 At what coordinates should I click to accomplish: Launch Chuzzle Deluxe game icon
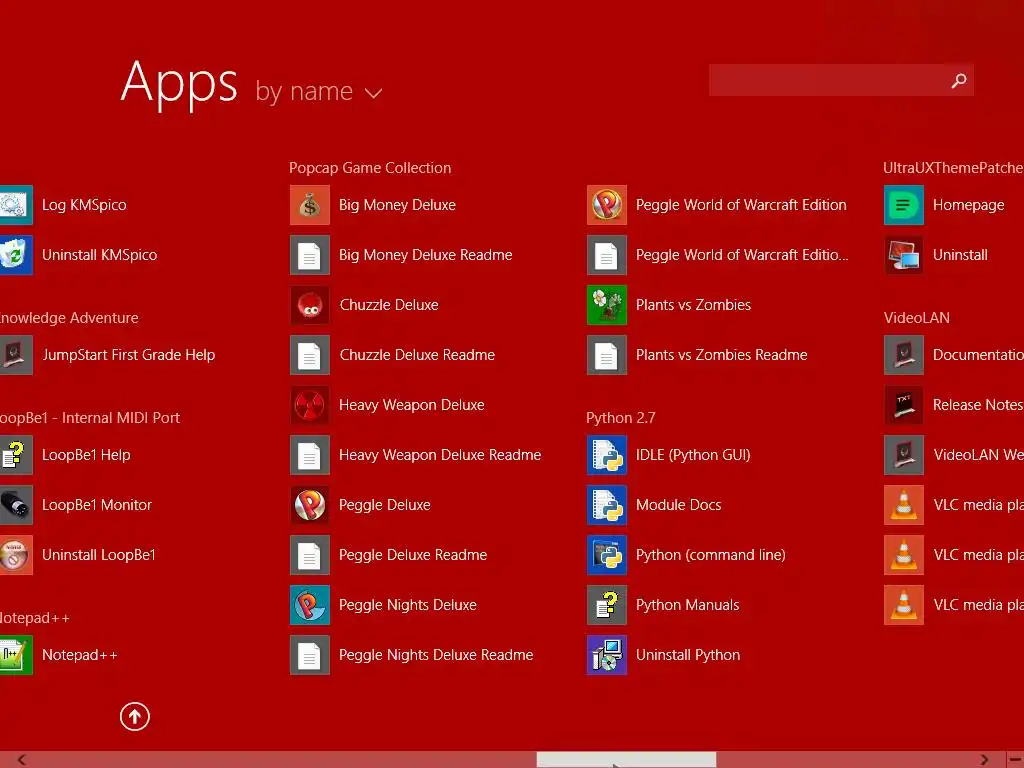coord(310,305)
